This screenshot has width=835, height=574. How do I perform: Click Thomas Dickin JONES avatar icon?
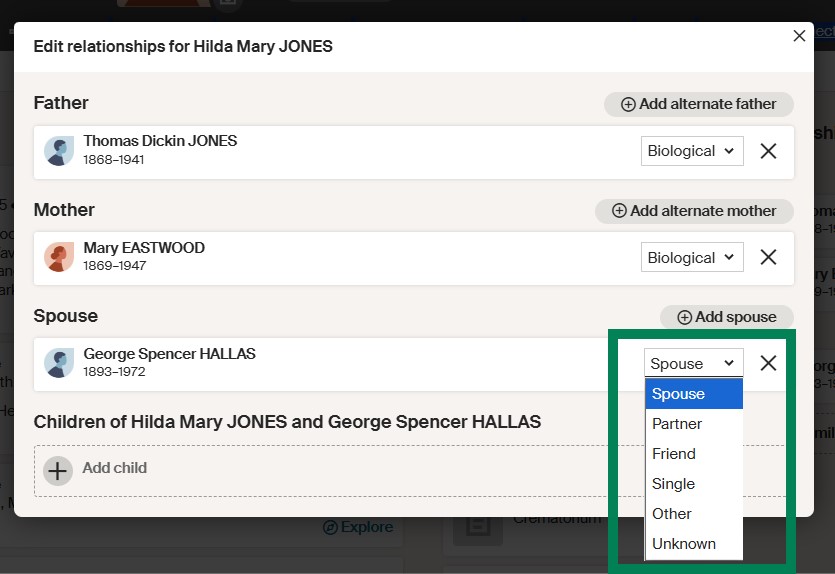tap(59, 151)
